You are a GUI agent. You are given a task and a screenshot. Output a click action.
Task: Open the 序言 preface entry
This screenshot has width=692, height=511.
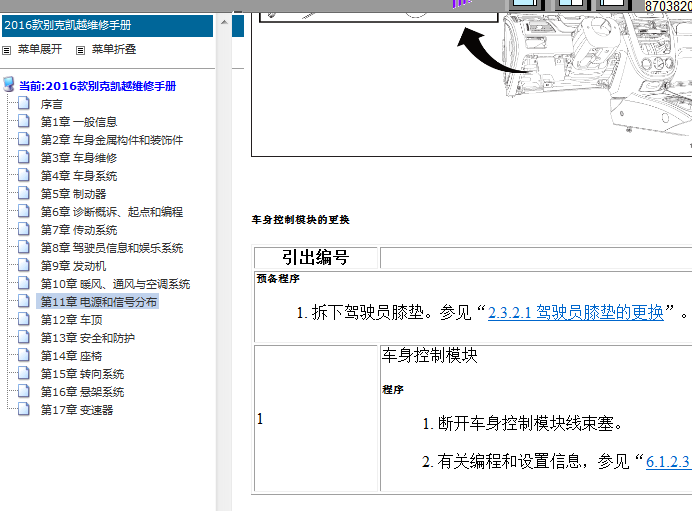52,104
